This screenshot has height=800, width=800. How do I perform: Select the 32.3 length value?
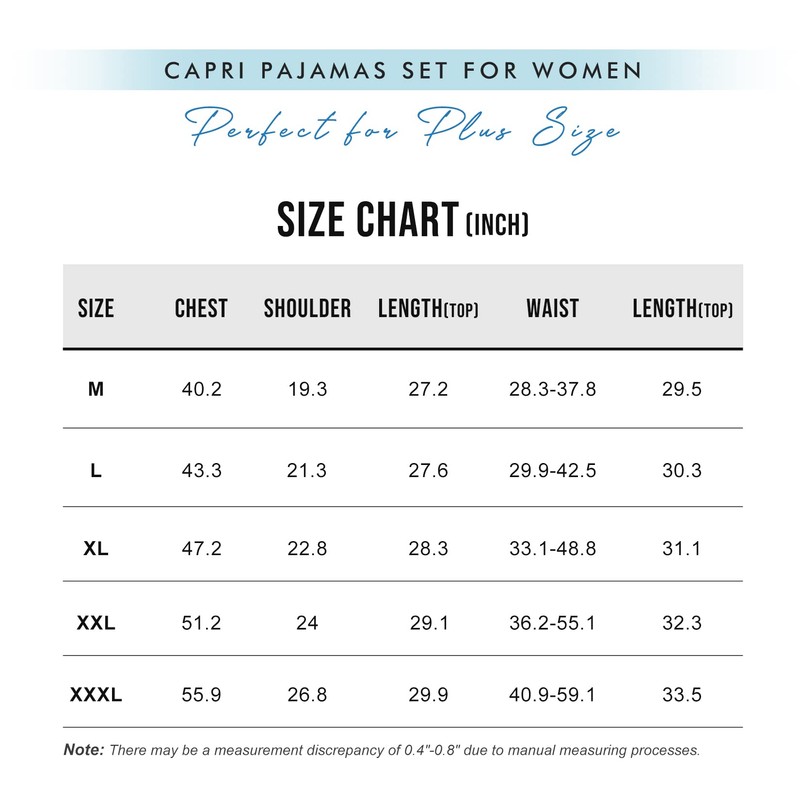(x=682, y=623)
